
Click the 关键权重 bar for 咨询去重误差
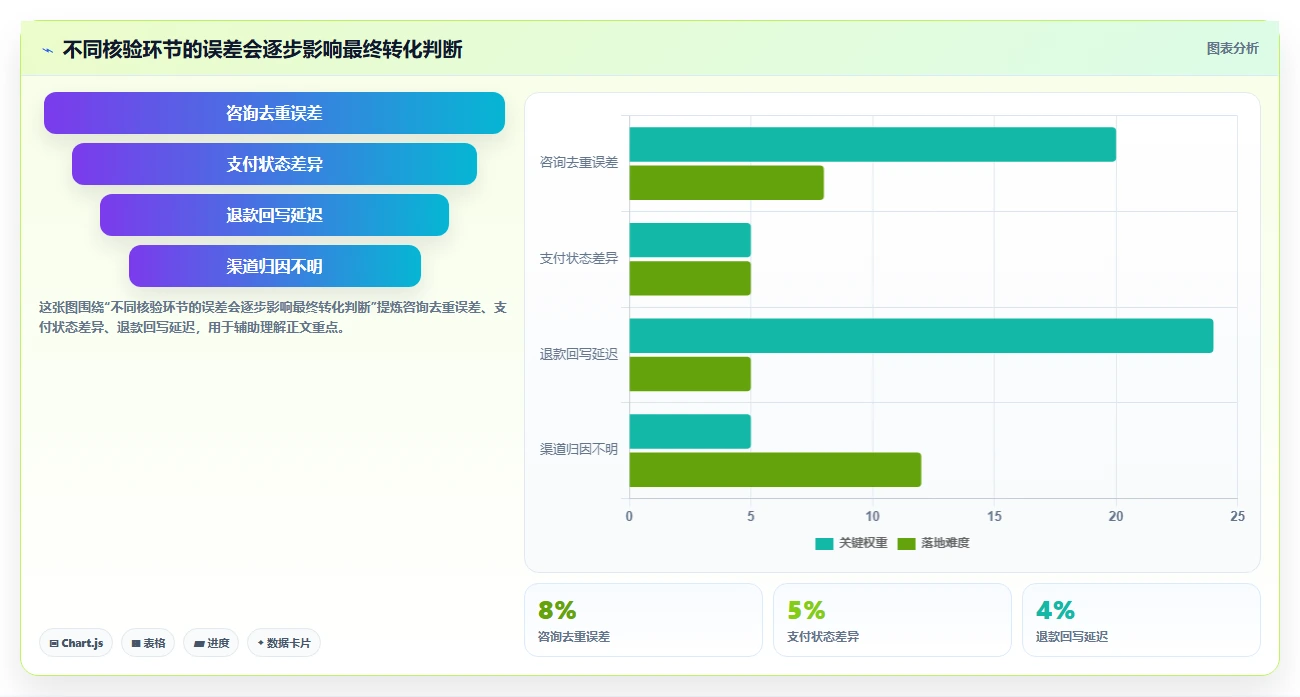tap(872, 145)
